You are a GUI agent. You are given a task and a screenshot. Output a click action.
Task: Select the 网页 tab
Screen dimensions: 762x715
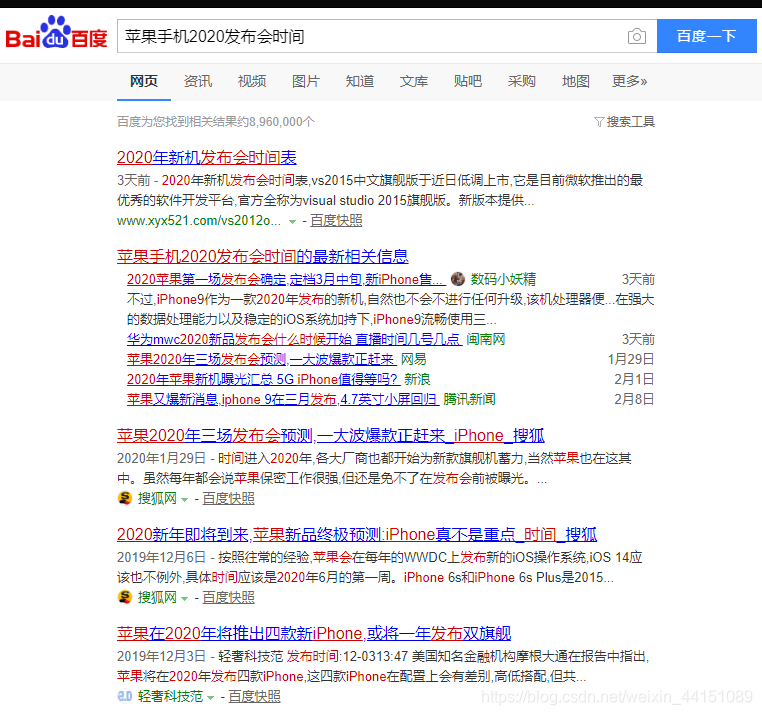[x=144, y=81]
